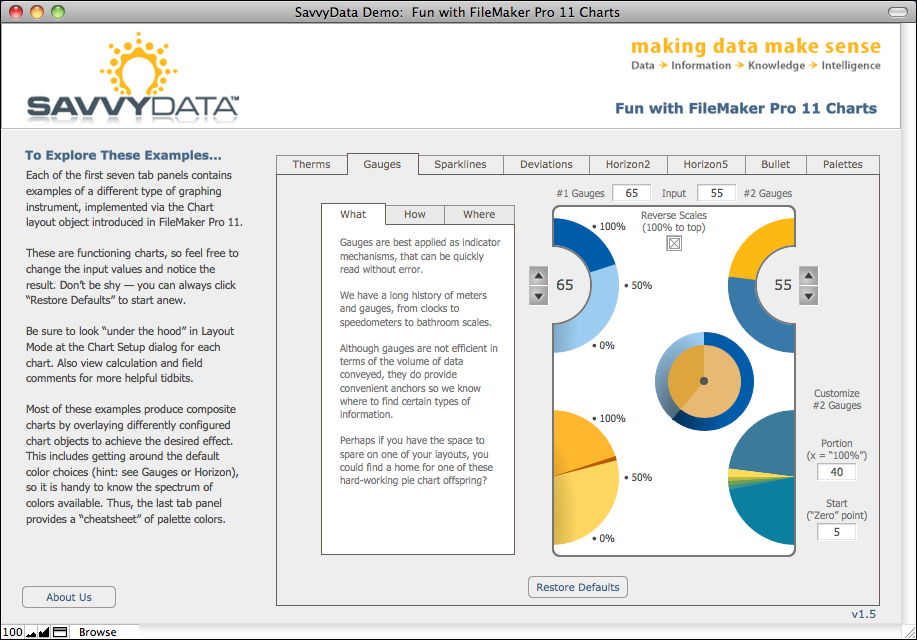Viewport: 917px width, 640px height.
Task: Open the Bullet tab
Action: point(775,164)
